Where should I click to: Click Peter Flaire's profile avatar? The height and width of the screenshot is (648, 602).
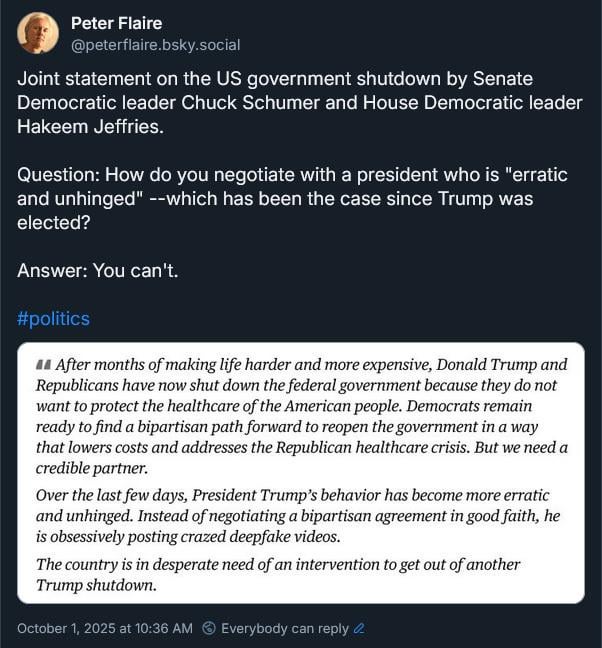click(38, 33)
